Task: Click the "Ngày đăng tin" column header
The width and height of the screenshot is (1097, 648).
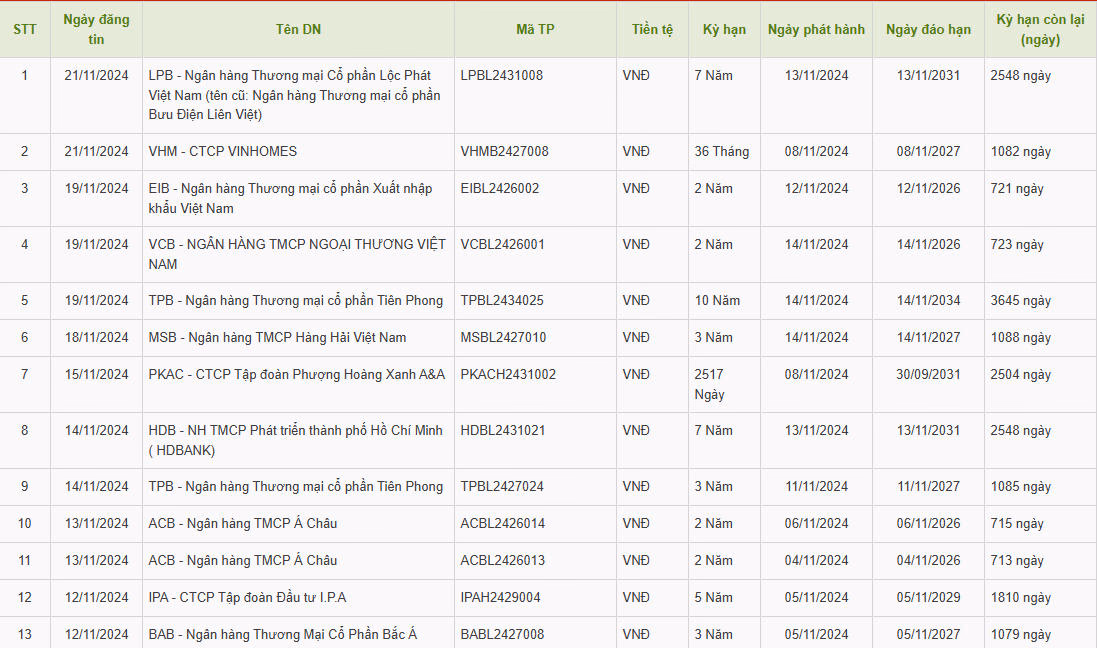Action: pos(96,29)
